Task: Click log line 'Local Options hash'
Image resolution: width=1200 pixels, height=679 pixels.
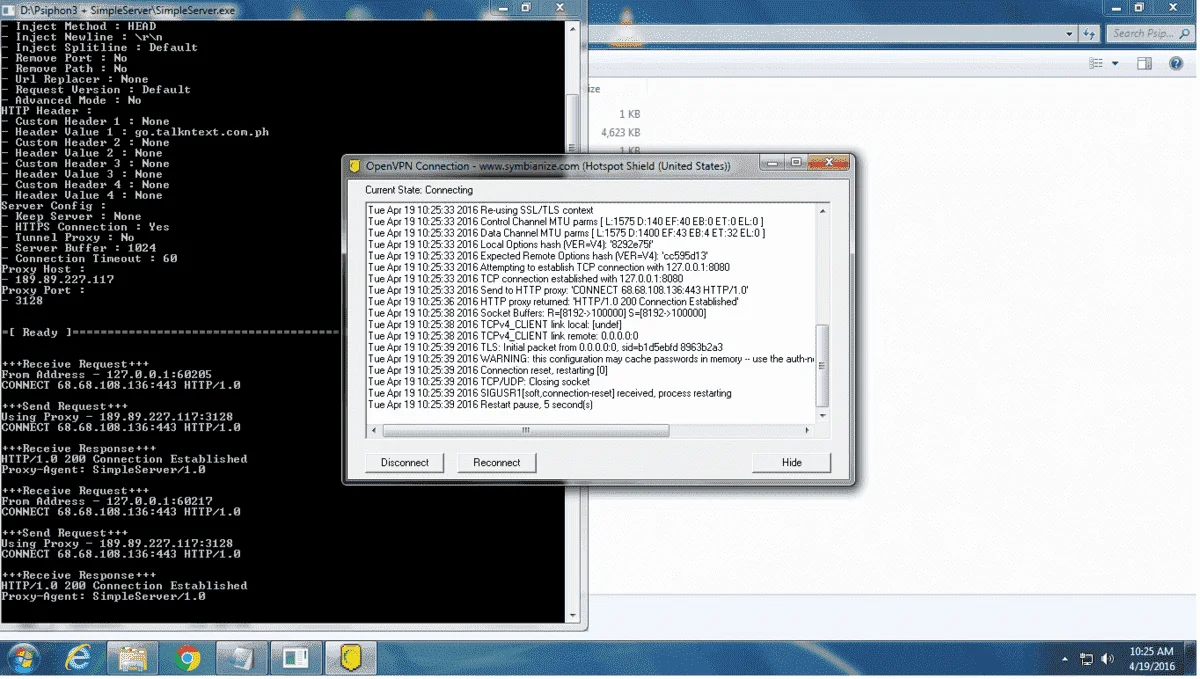Action: coord(510,244)
